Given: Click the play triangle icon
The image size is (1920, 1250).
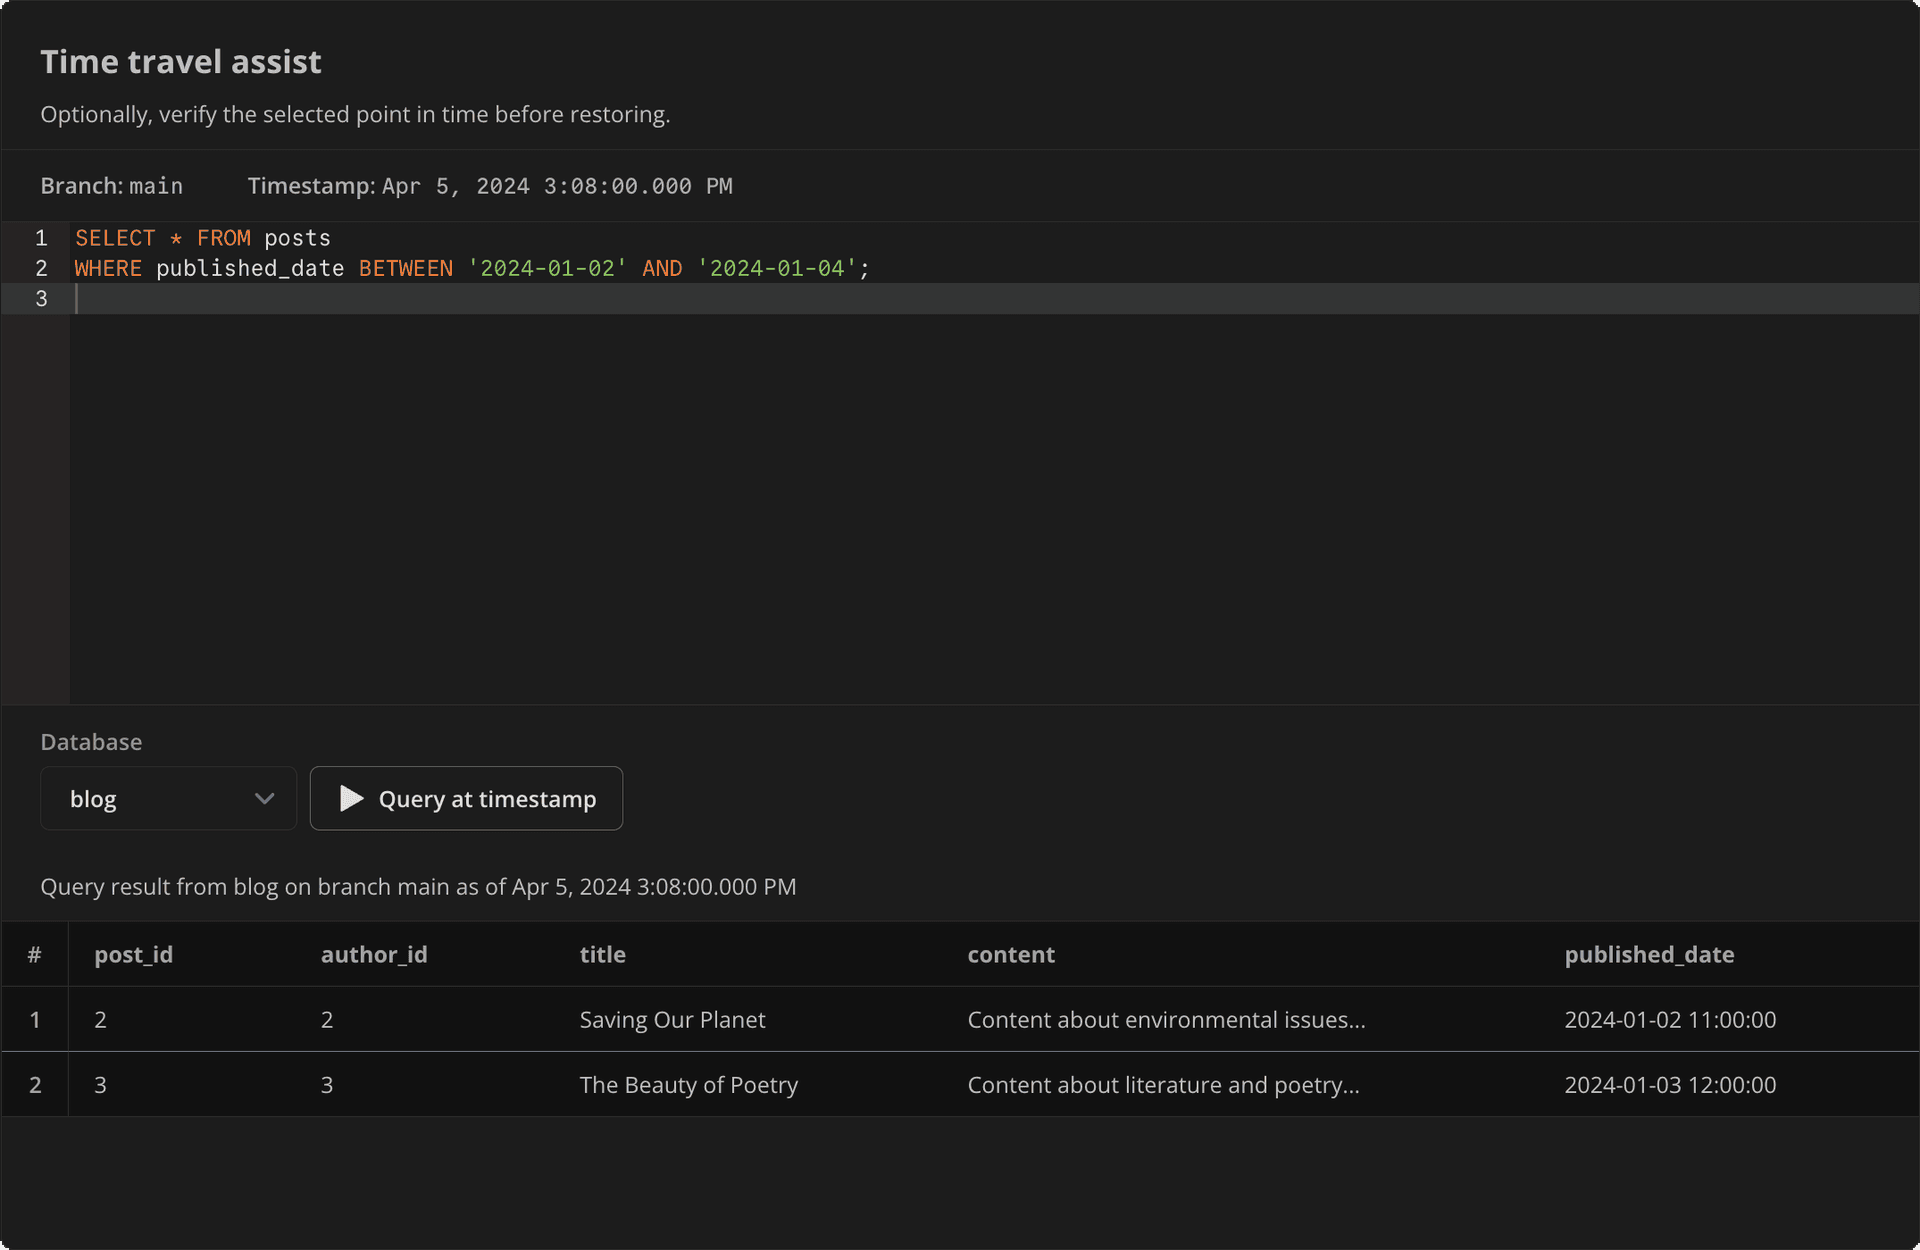Looking at the screenshot, I should [x=351, y=798].
